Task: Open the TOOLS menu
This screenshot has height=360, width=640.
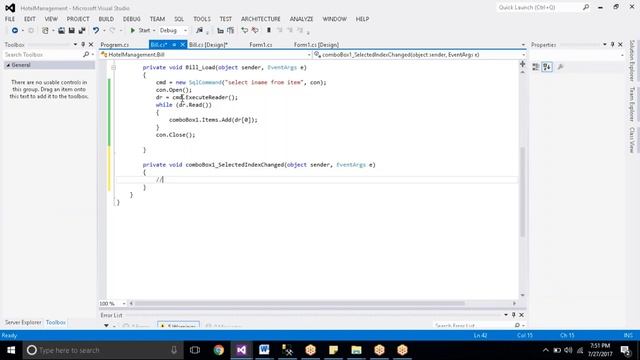Action: click(202, 19)
